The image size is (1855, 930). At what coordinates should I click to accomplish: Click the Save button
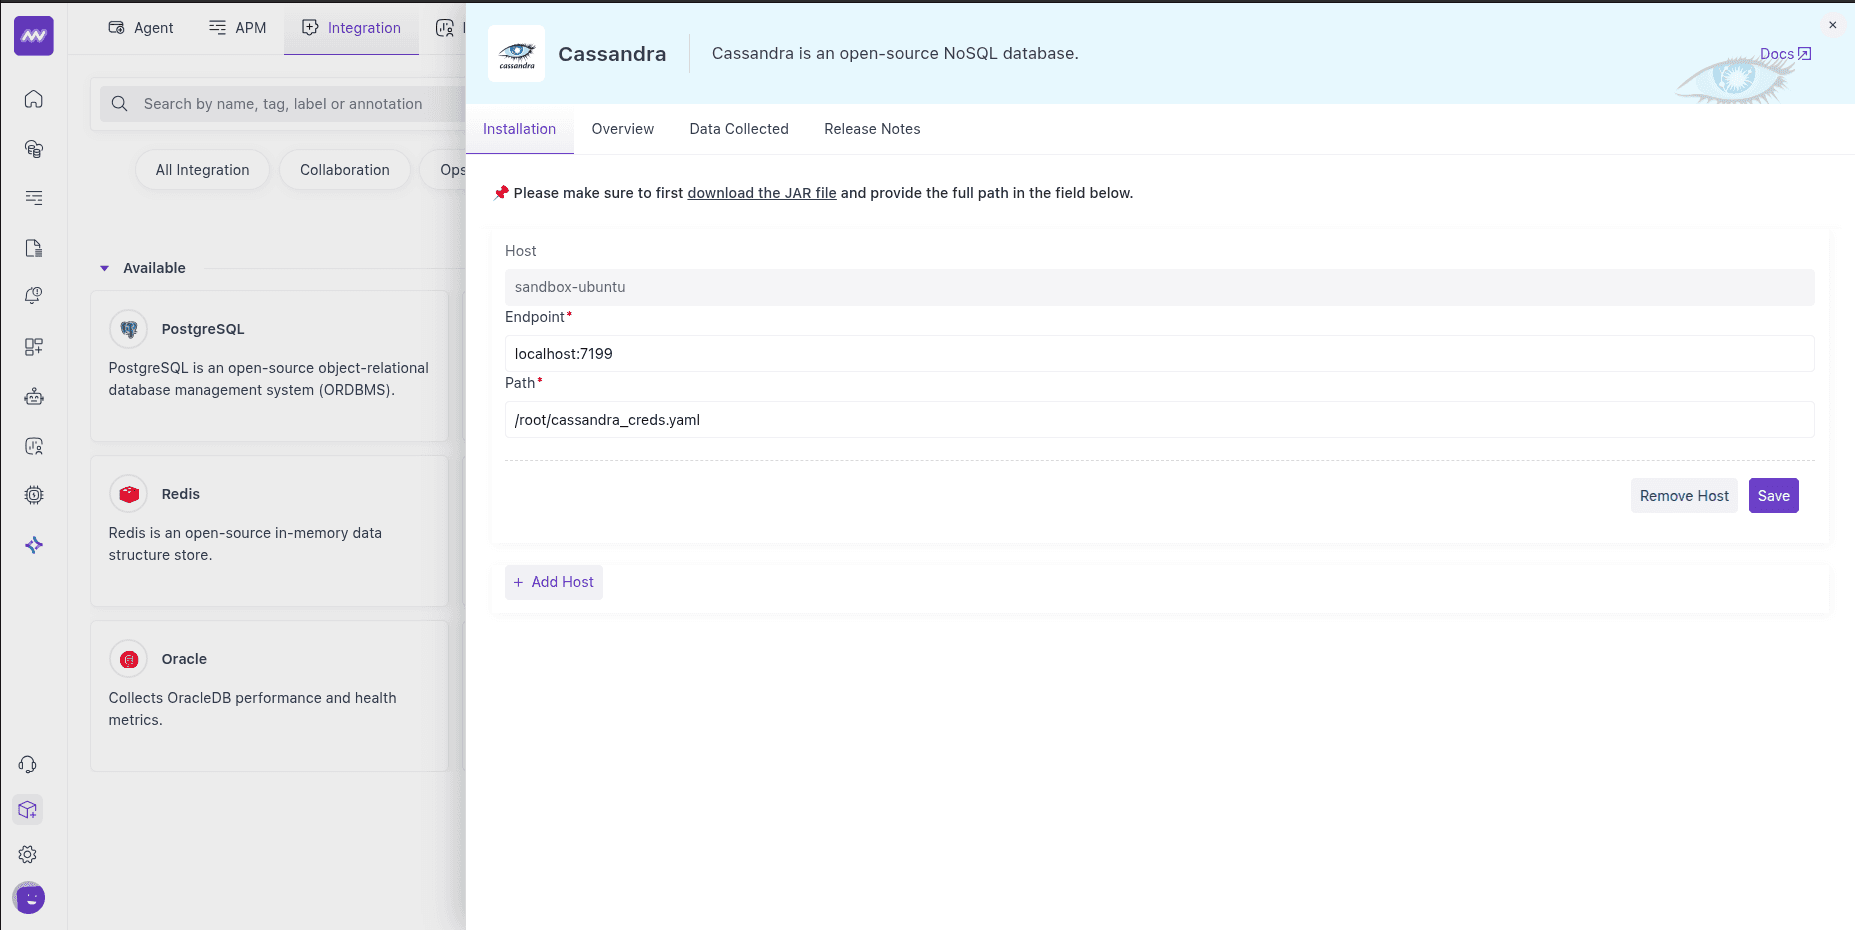pos(1773,496)
